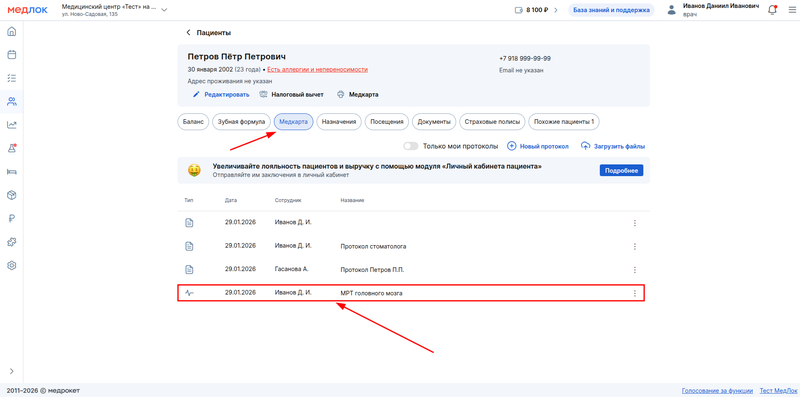Click the wallet balance 8 100 ₽

point(532,10)
